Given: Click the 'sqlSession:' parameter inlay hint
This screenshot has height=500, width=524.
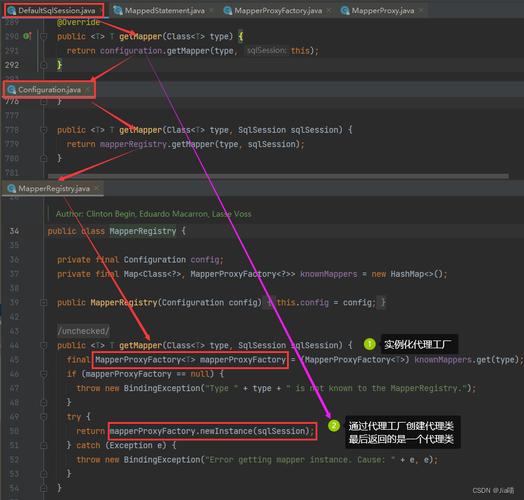Looking at the screenshot, I should [x=266, y=50].
